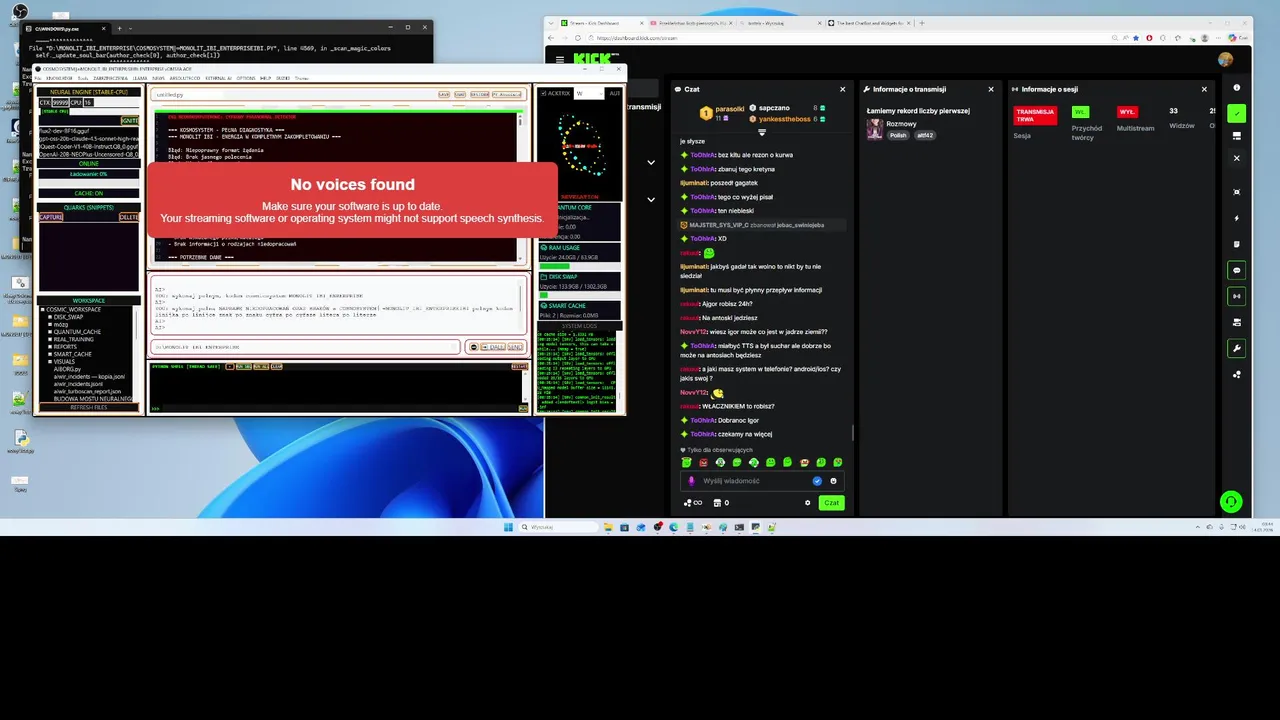Screen dimensions: 1280x720
Task: Open the Kick profile avatar menu
Action: pyautogui.click(x=1226, y=60)
